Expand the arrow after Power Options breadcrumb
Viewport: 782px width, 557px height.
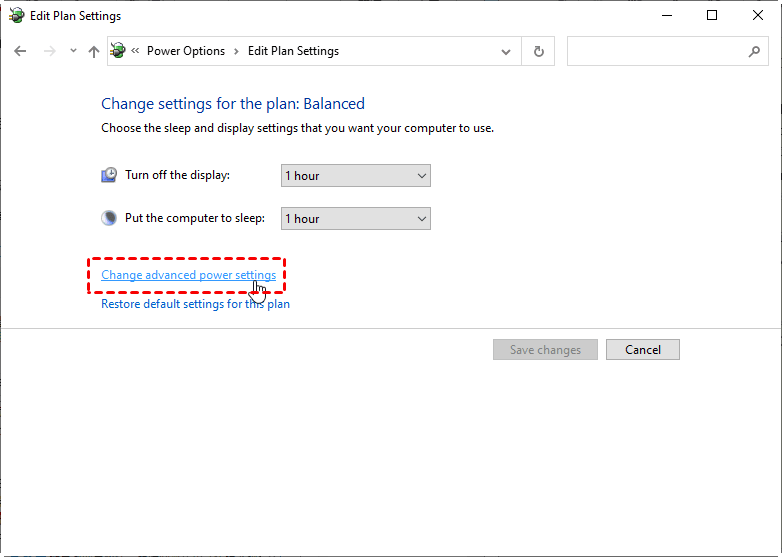[237, 51]
